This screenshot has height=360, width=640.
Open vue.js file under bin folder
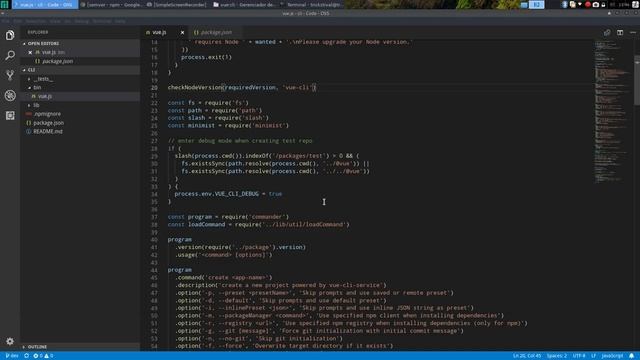(x=81, y=96)
